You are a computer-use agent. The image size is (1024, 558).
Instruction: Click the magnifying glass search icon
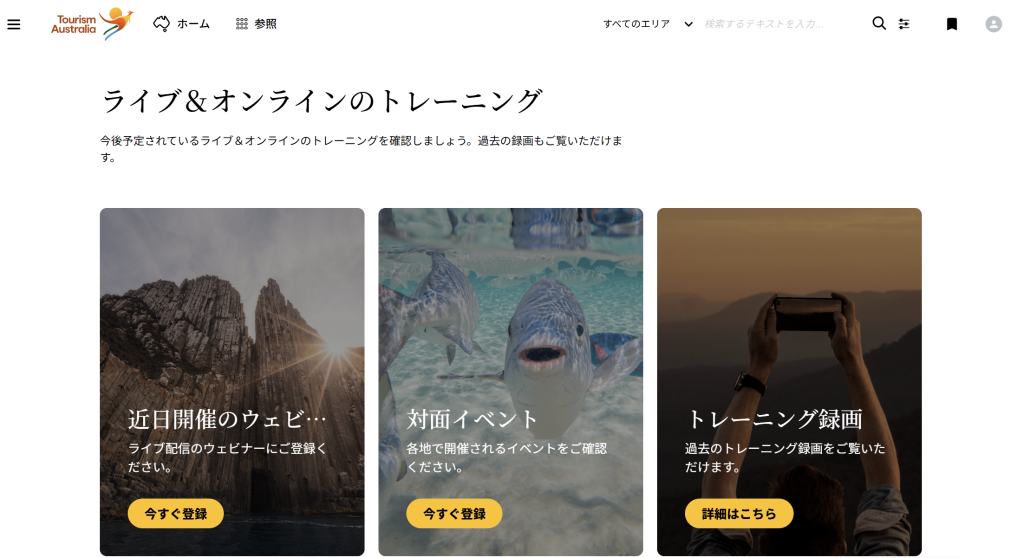click(879, 24)
